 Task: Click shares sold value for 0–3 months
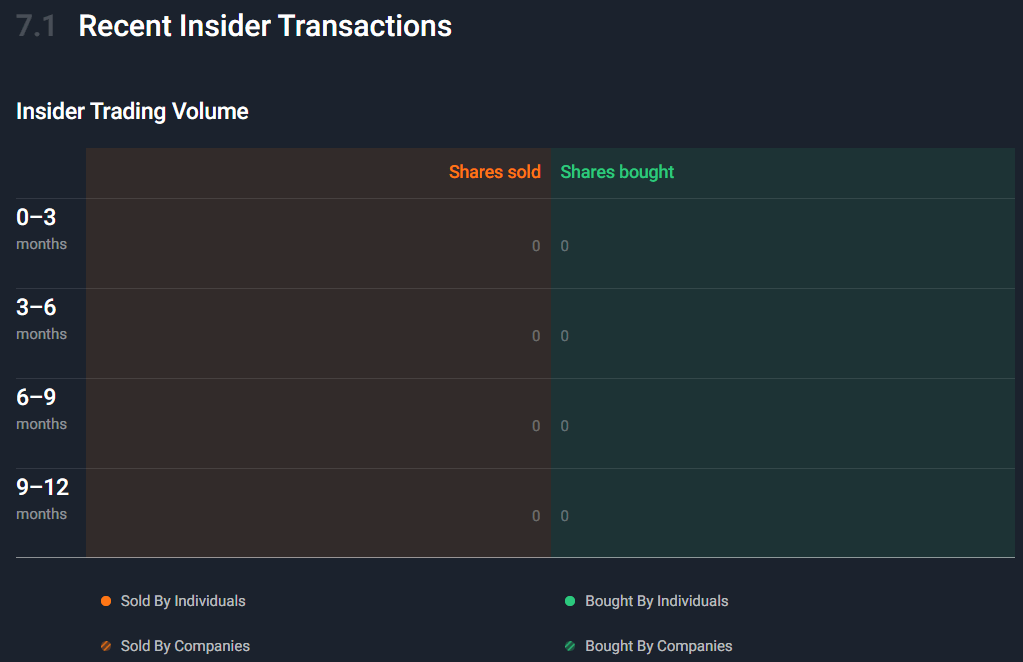point(536,247)
